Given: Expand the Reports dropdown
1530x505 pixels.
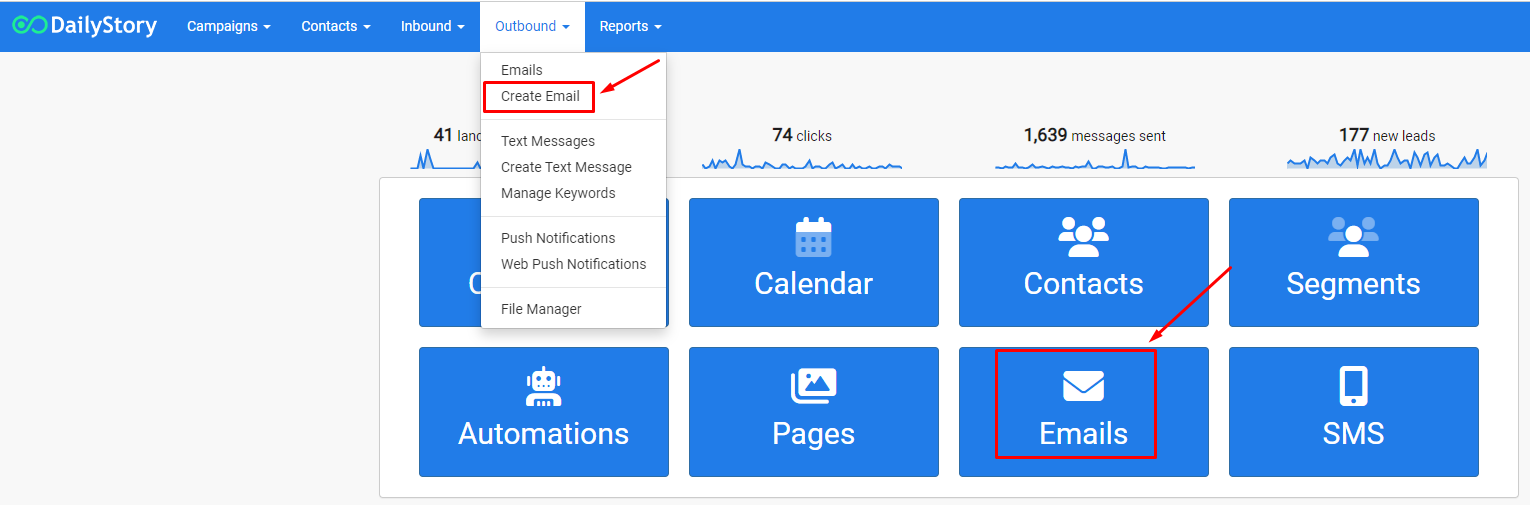Looking at the screenshot, I should point(630,27).
